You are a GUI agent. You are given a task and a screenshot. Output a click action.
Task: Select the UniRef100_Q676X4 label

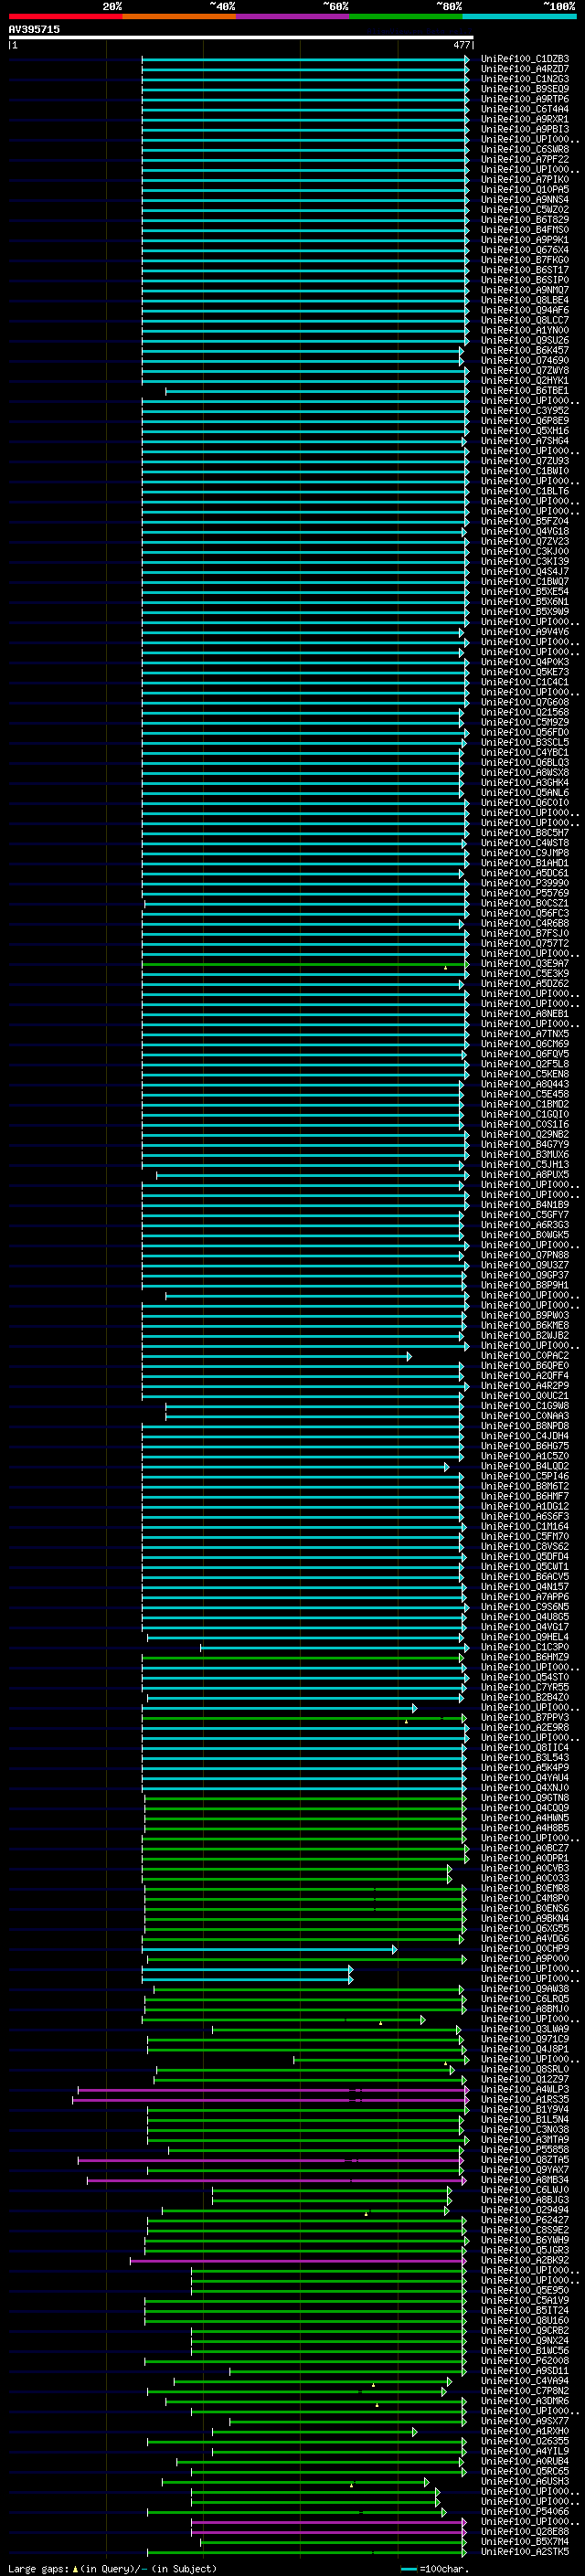coord(525,250)
